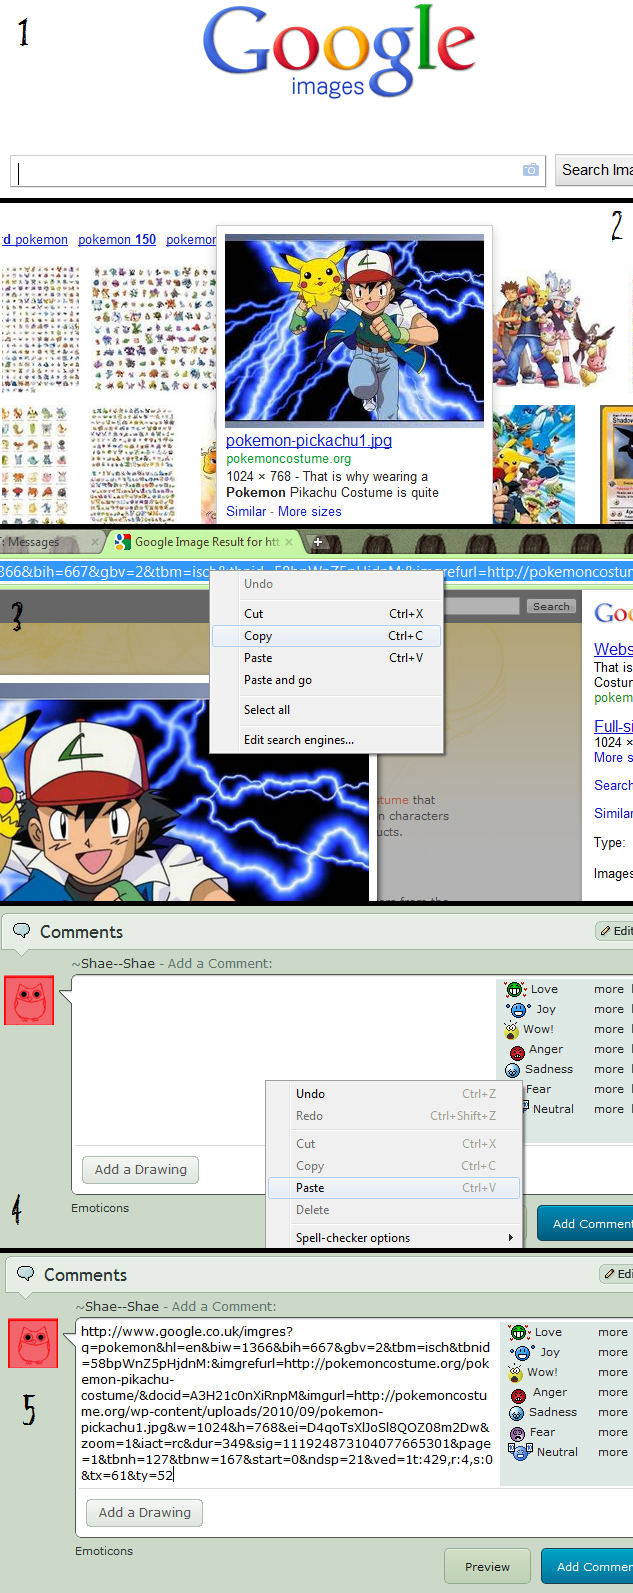Image resolution: width=633 pixels, height=1593 pixels.
Task: Click the More sizes link
Action: (x=310, y=511)
